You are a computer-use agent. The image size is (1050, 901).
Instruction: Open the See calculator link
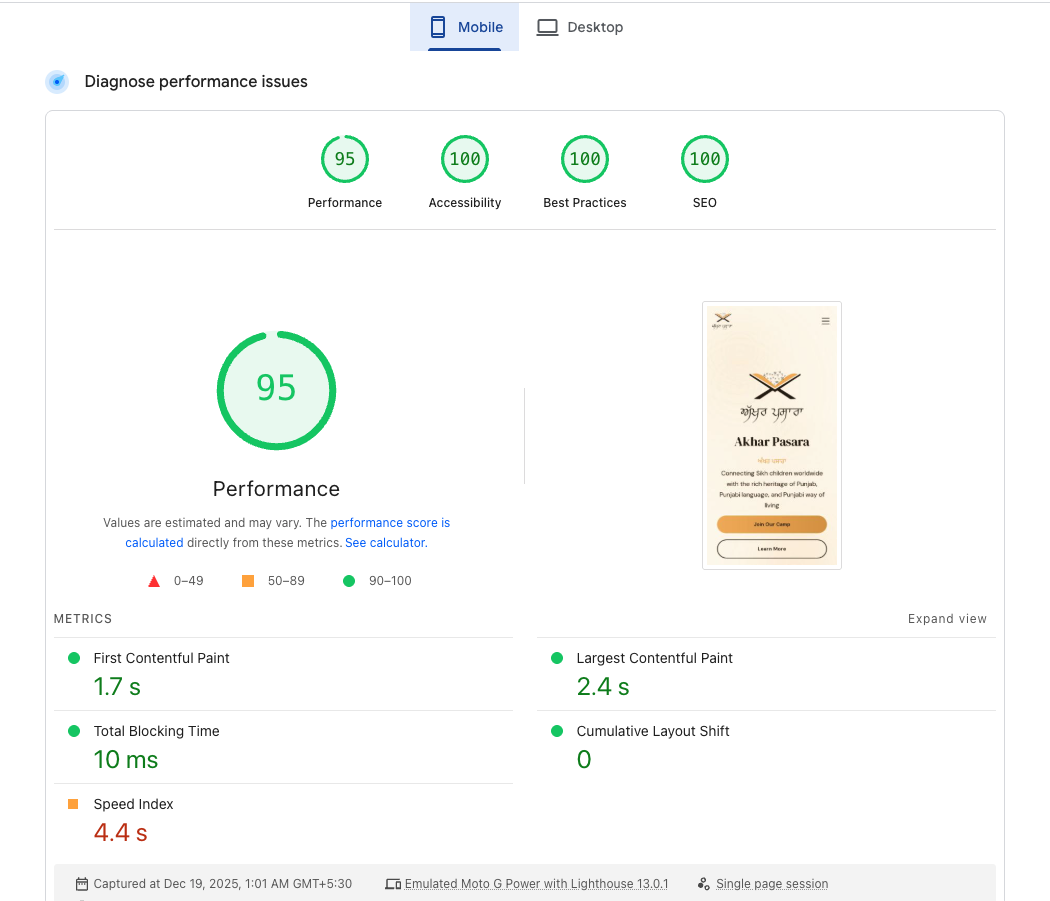coord(385,542)
